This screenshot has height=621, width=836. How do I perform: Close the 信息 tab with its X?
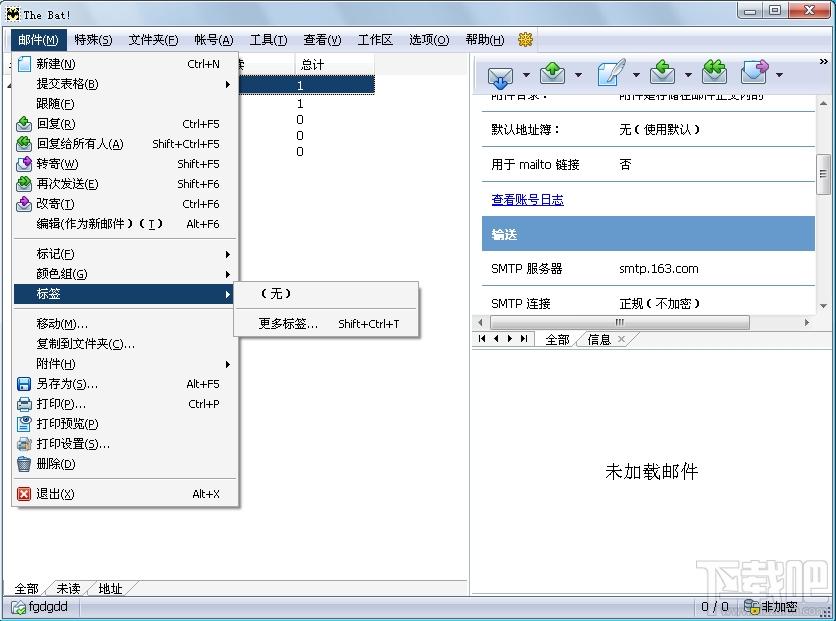[621, 340]
